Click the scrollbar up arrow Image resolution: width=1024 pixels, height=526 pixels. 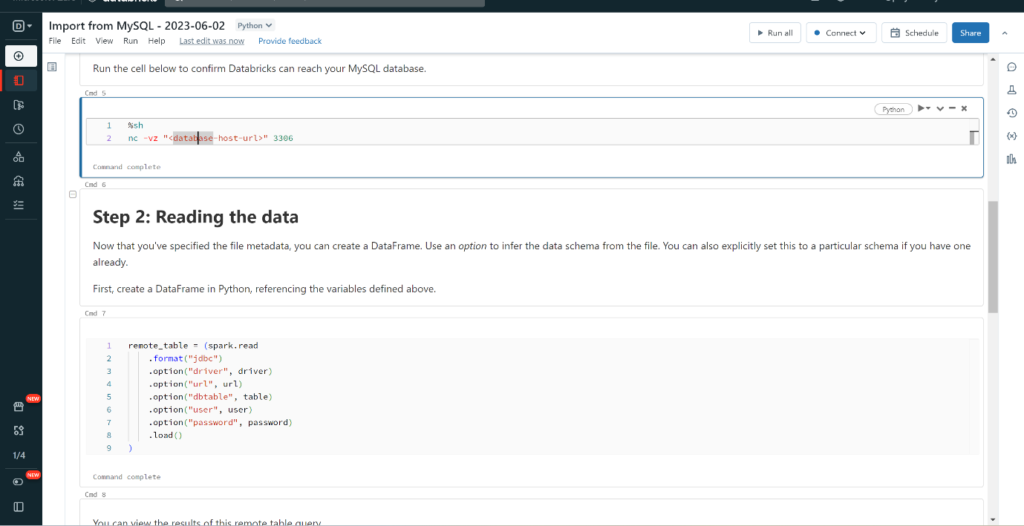[993, 60]
